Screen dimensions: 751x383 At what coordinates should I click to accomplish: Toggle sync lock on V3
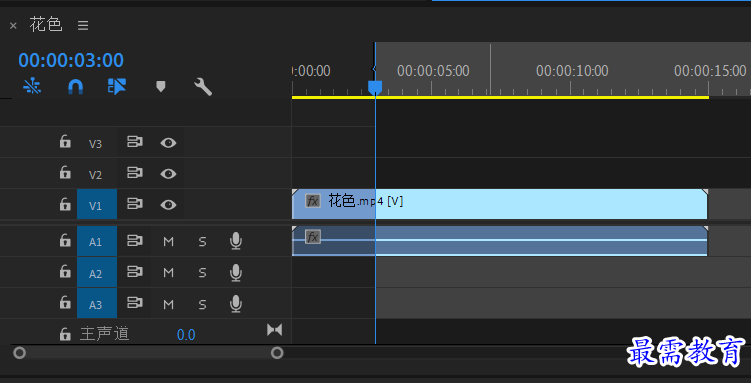point(135,142)
